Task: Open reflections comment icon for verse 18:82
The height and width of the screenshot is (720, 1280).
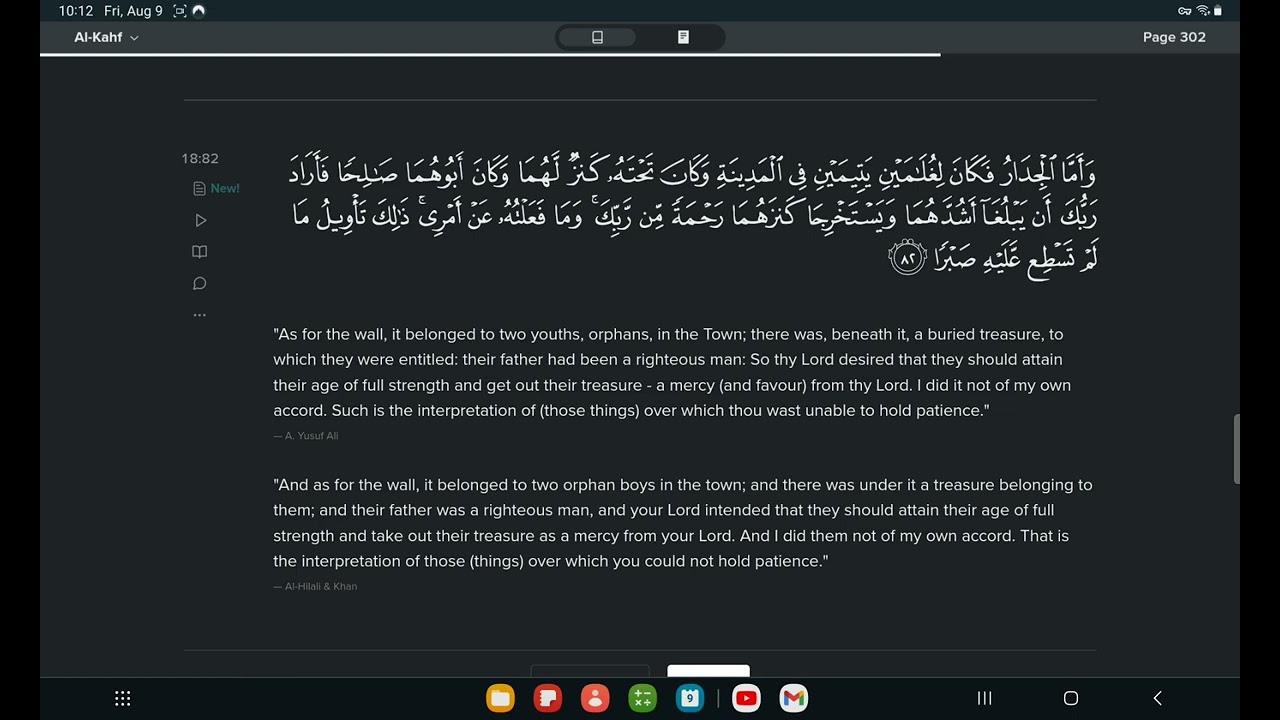Action: tap(200, 284)
